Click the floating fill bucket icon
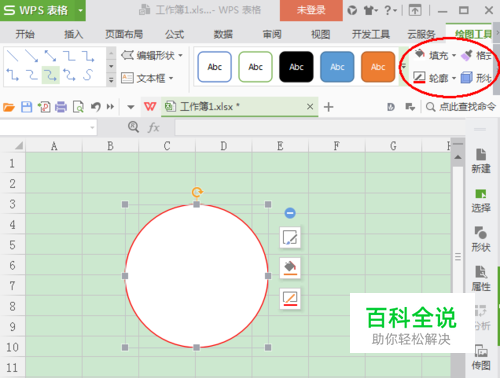This screenshot has width=500, height=378. (290, 268)
